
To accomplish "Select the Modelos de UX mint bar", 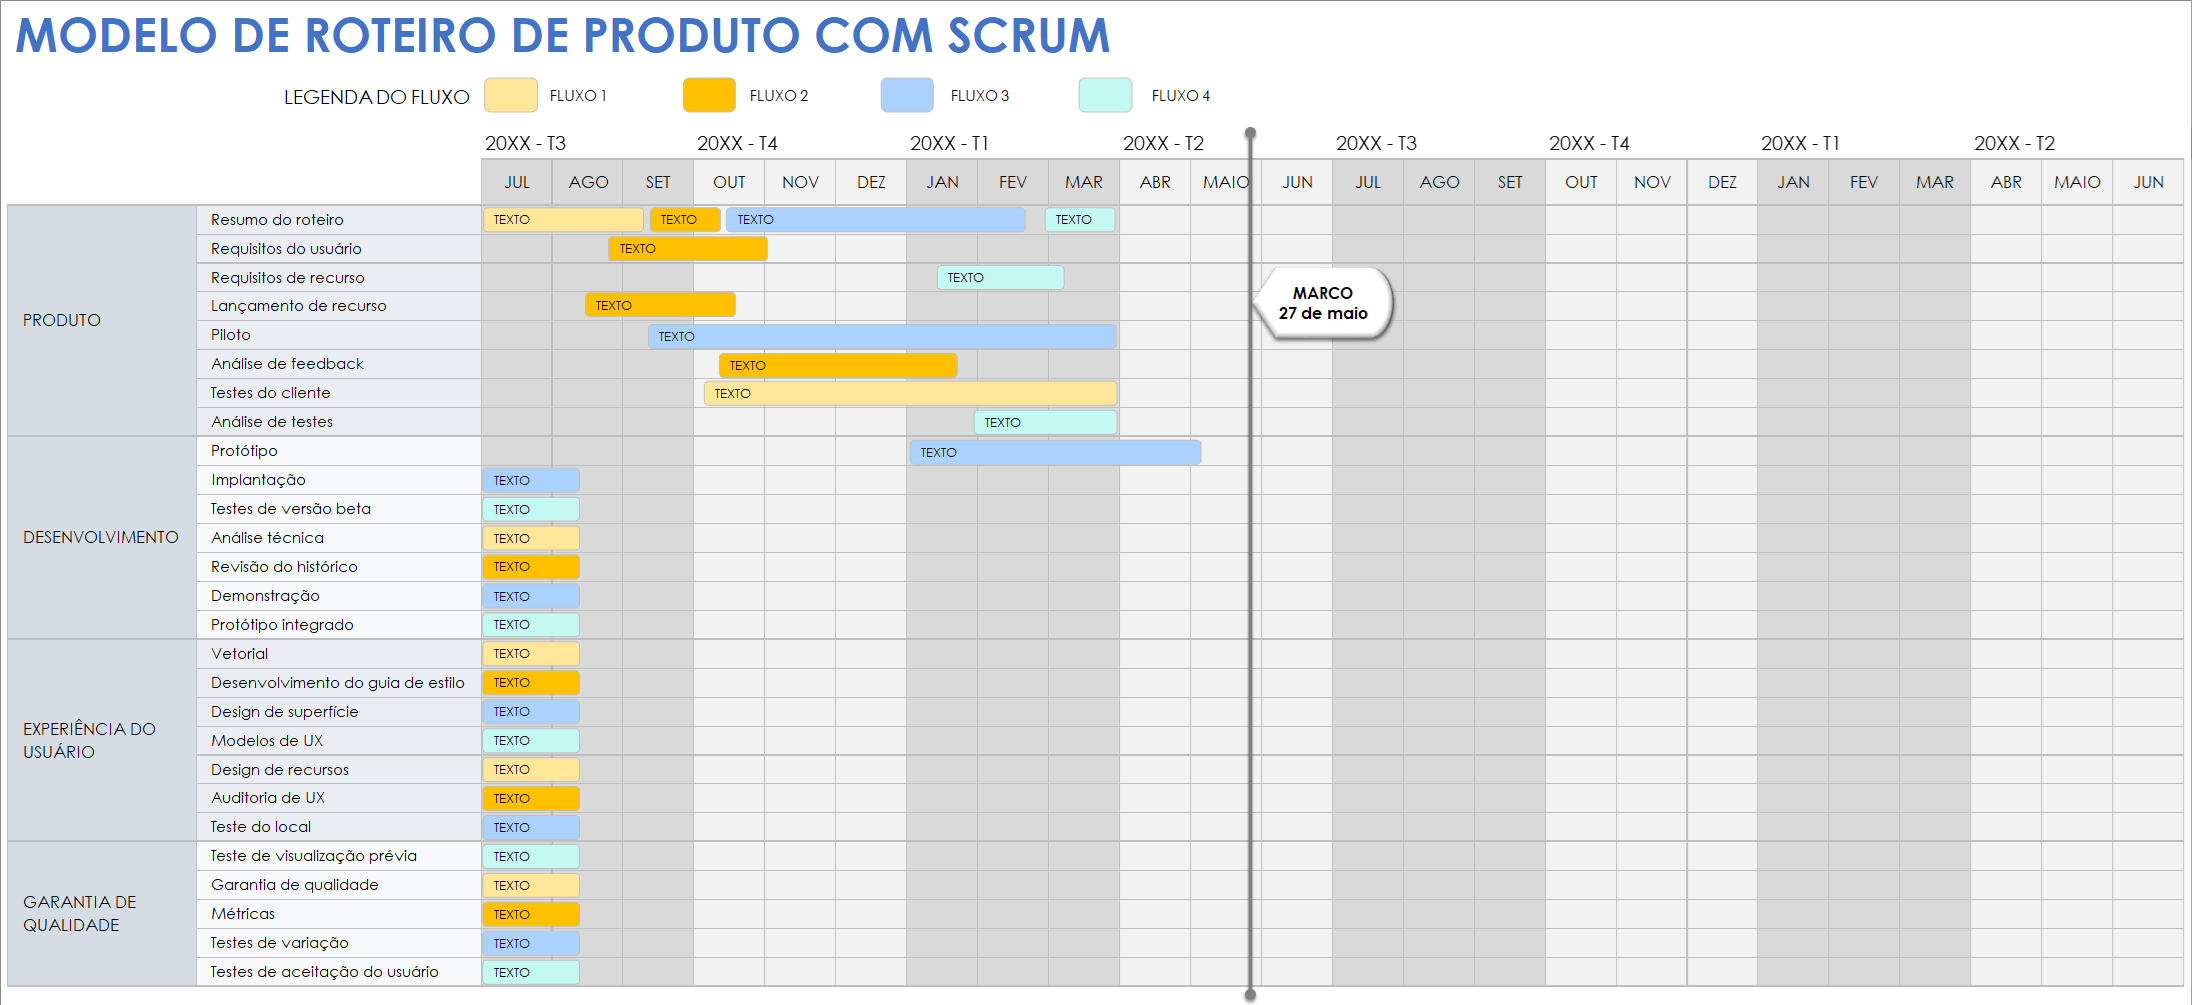I will coord(531,740).
